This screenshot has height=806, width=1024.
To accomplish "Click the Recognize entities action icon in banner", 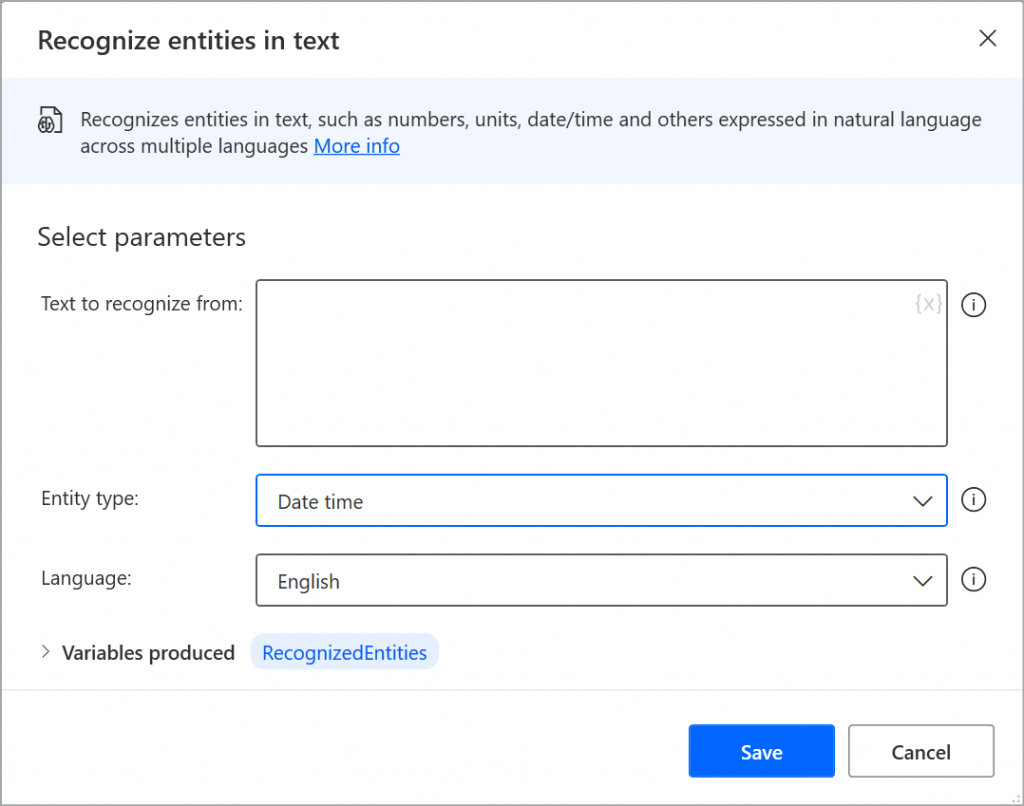I will pos(51,122).
